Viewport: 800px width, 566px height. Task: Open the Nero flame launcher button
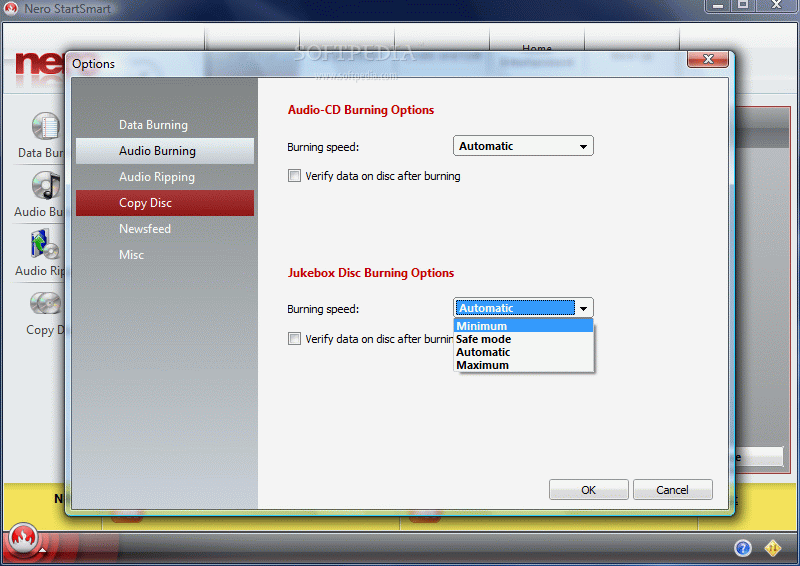(23, 537)
